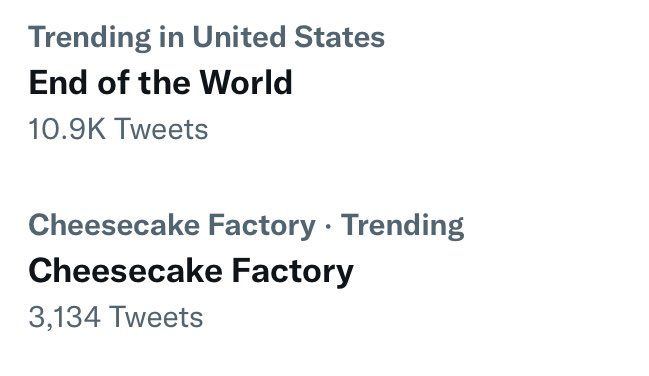This screenshot has width=649, height=376.
Task: Click the word Cheesecake in bold trend title
Action: [125, 270]
